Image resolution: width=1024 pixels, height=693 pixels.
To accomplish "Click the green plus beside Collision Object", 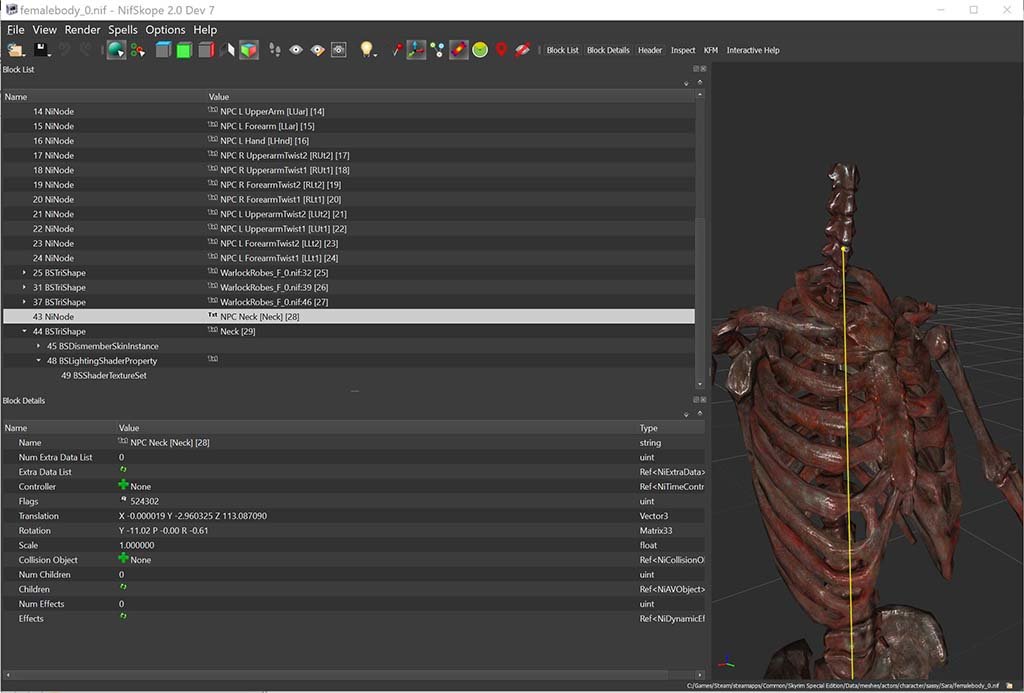I will [x=123, y=558].
